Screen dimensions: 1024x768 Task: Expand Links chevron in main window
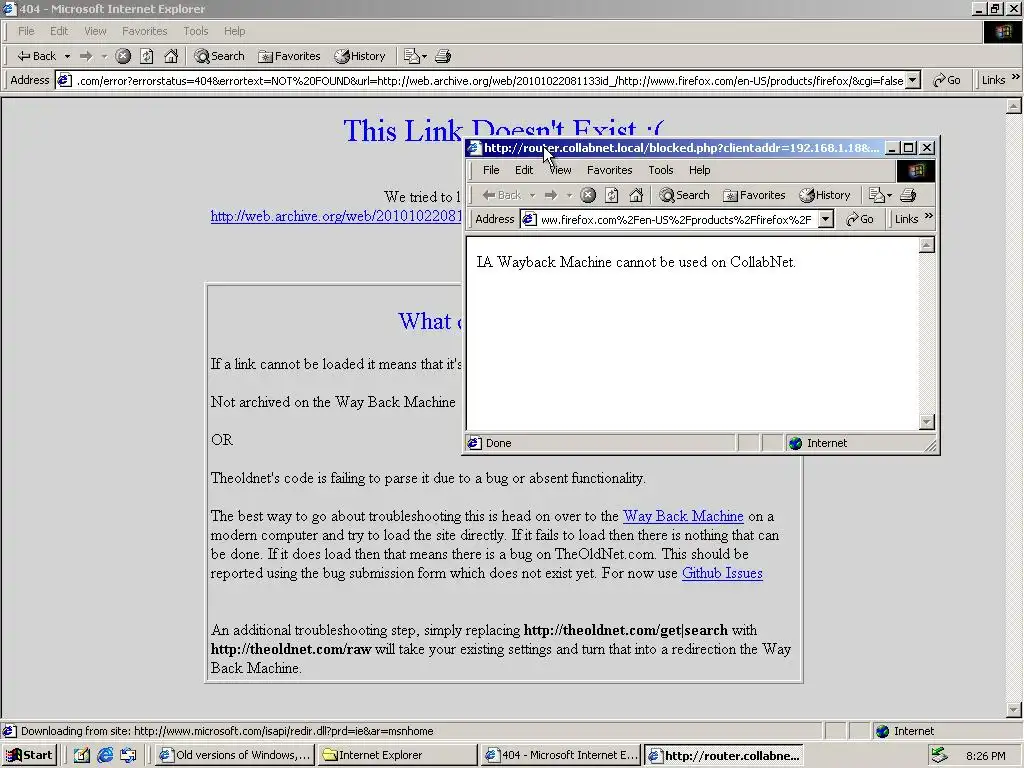point(1016,78)
